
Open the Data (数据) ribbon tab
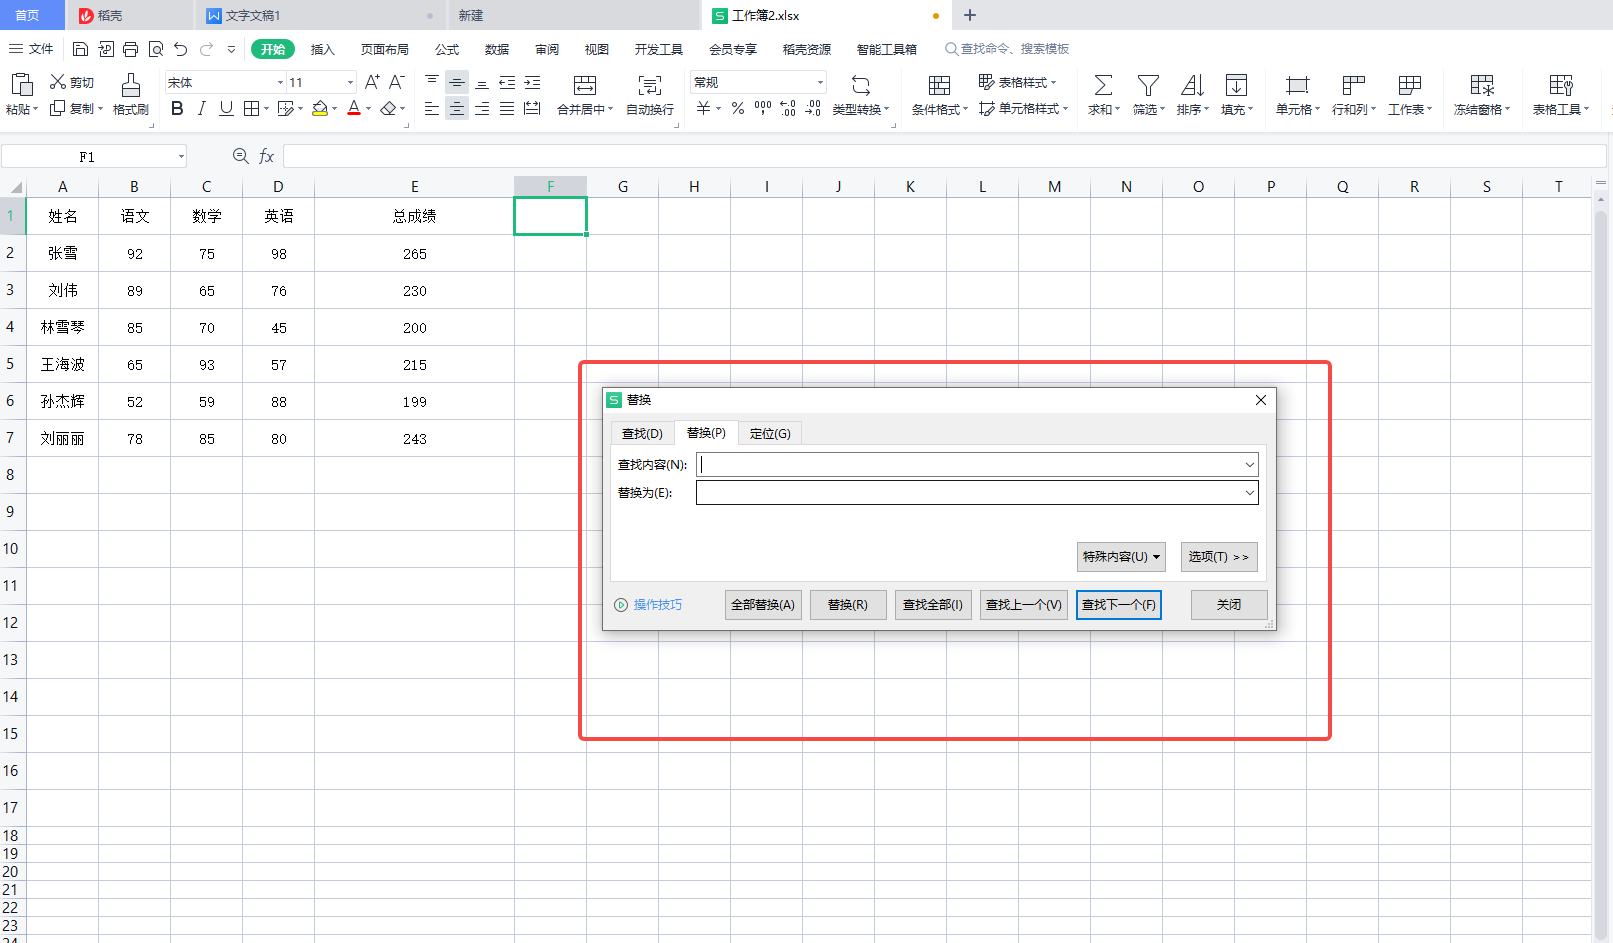click(497, 49)
